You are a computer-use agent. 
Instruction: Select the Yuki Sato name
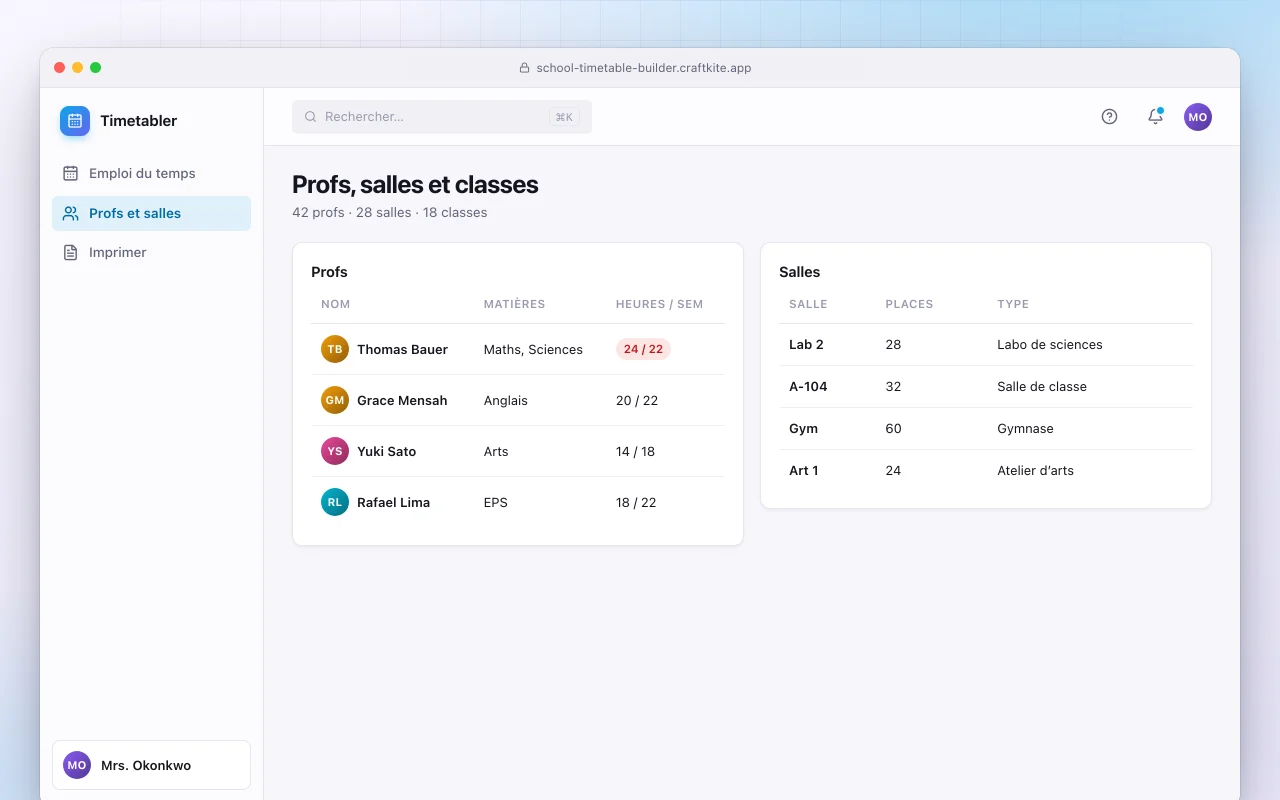[x=386, y=451]
